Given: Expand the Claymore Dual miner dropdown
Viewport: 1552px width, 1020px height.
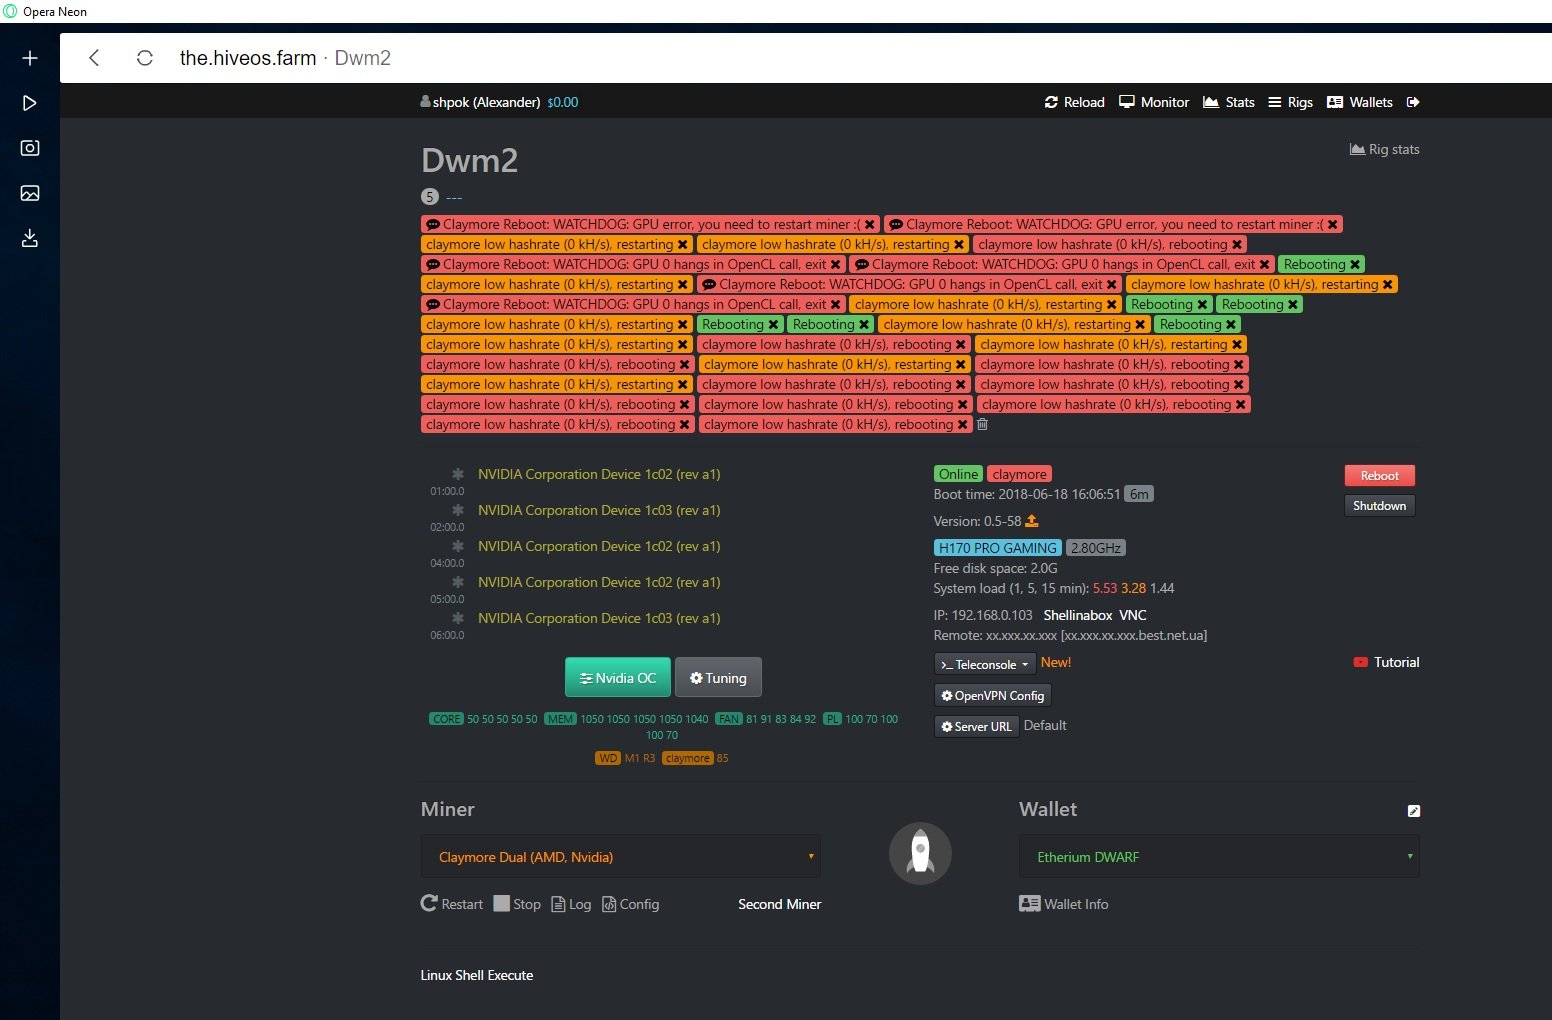Looking at the screenshot, I should (621, 857).
